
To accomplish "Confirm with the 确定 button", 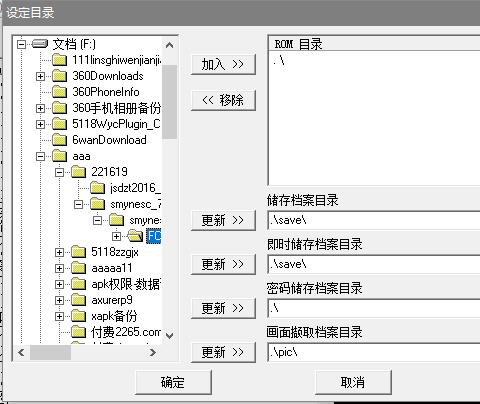I will [173, 382].
